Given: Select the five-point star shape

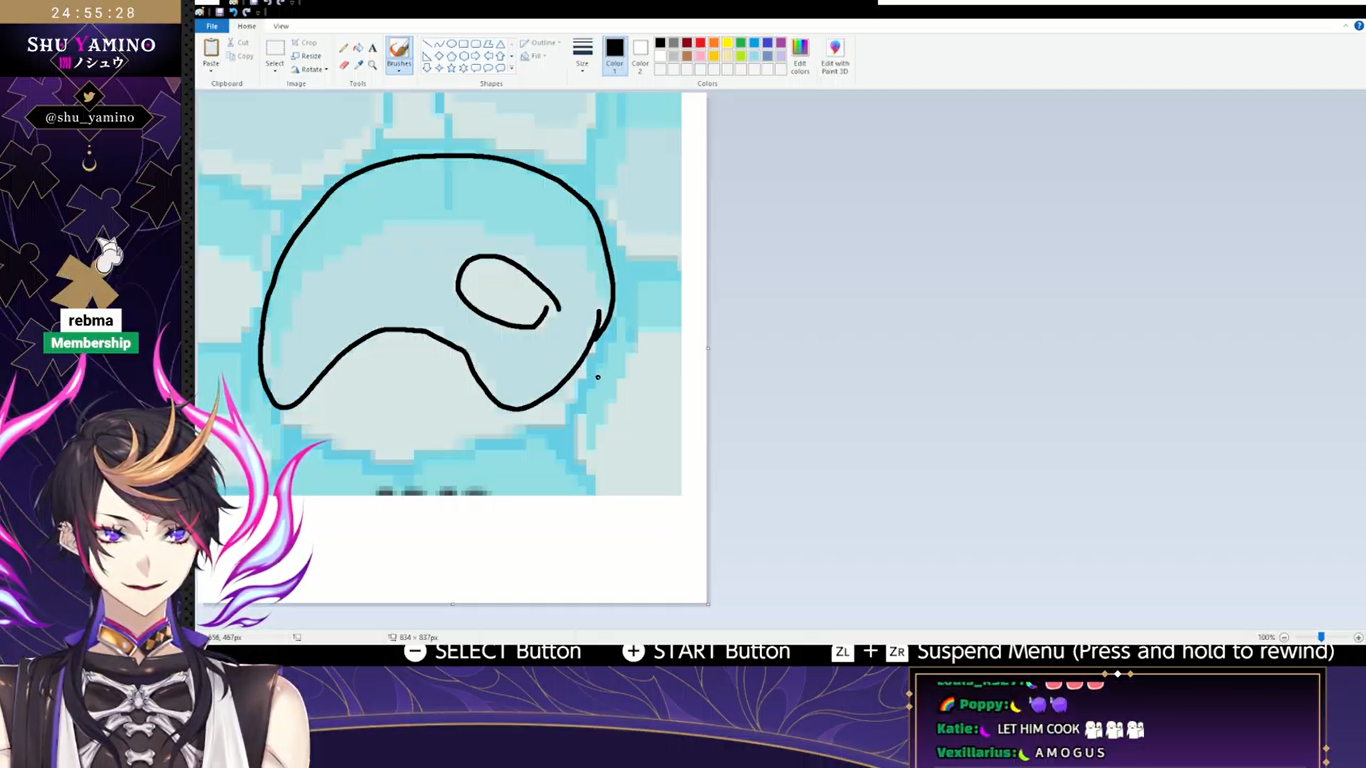Looking at the screenshot, I should pyautogui.click(x=451, y=68).
